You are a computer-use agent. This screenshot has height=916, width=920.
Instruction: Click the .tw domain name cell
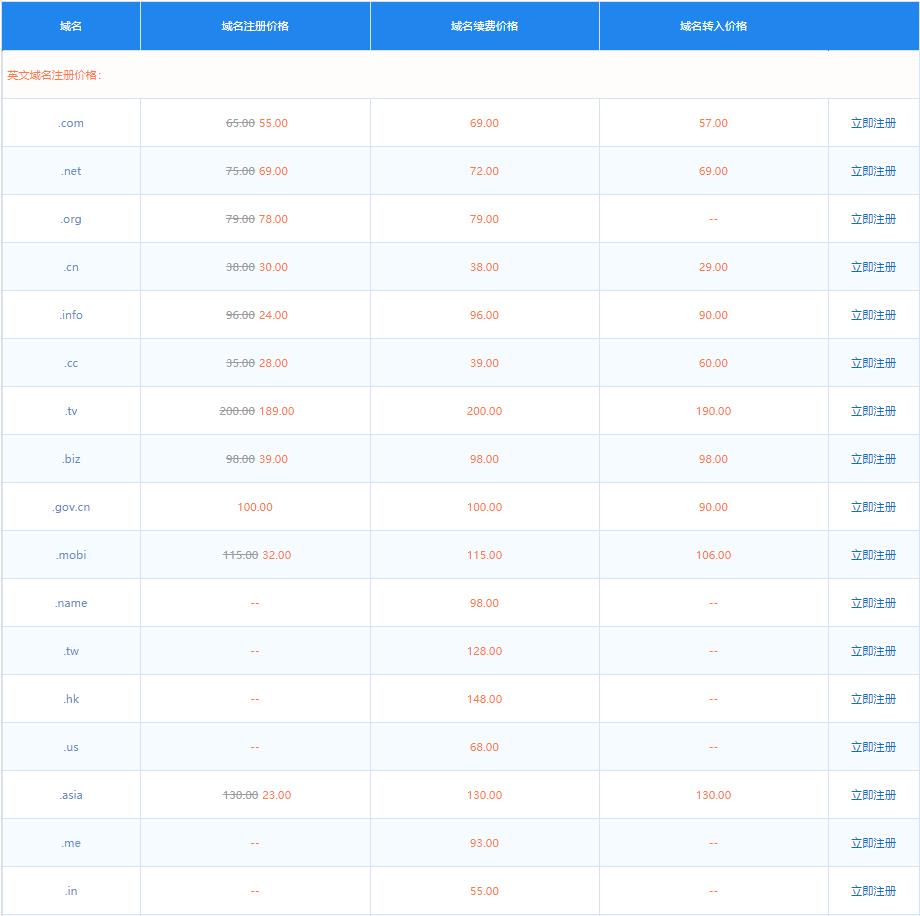point(71,651)
